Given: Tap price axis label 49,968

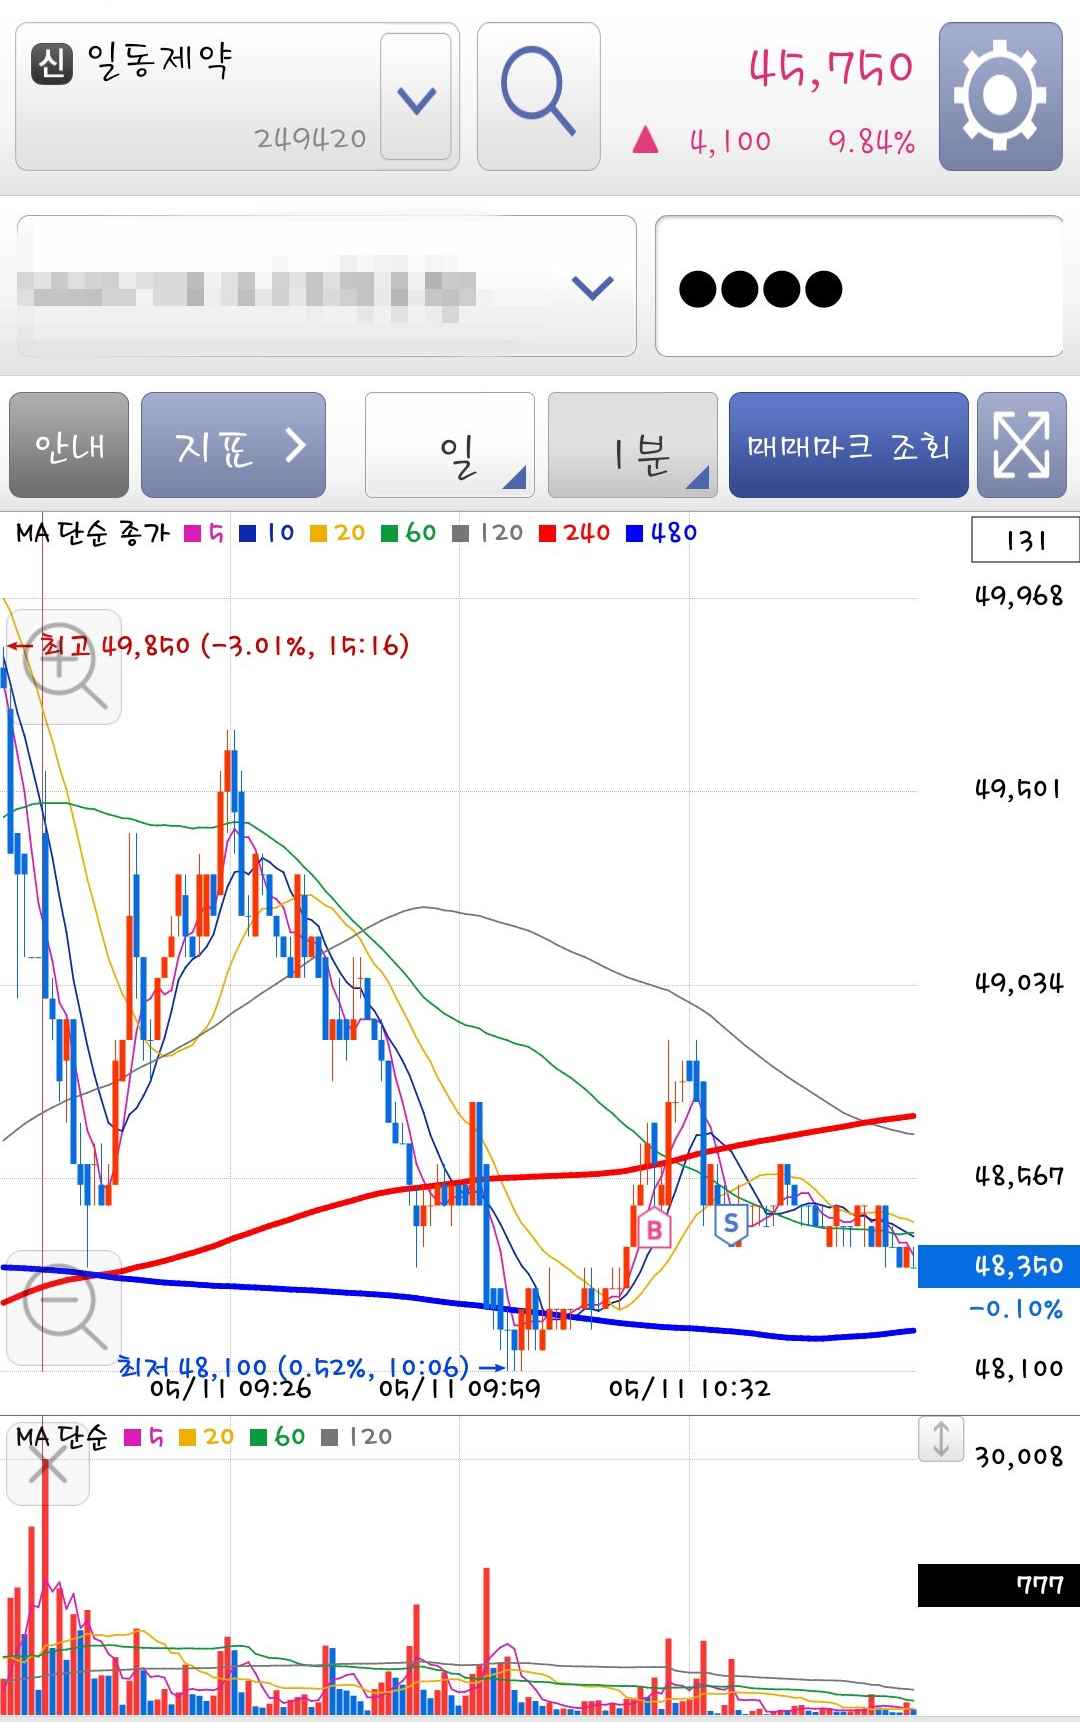Looking at the screenshot, I should pyautogui.click(x=1019, y=596).
